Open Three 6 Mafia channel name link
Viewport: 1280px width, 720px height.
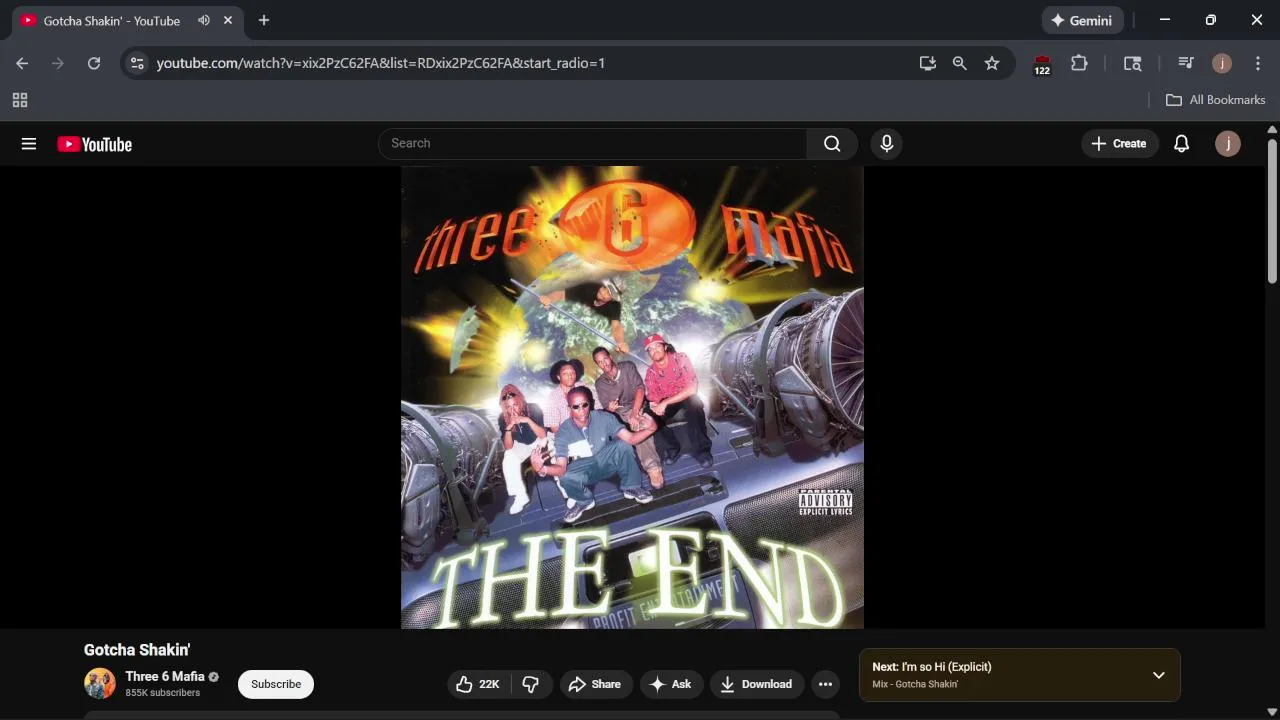pos(165,676)
